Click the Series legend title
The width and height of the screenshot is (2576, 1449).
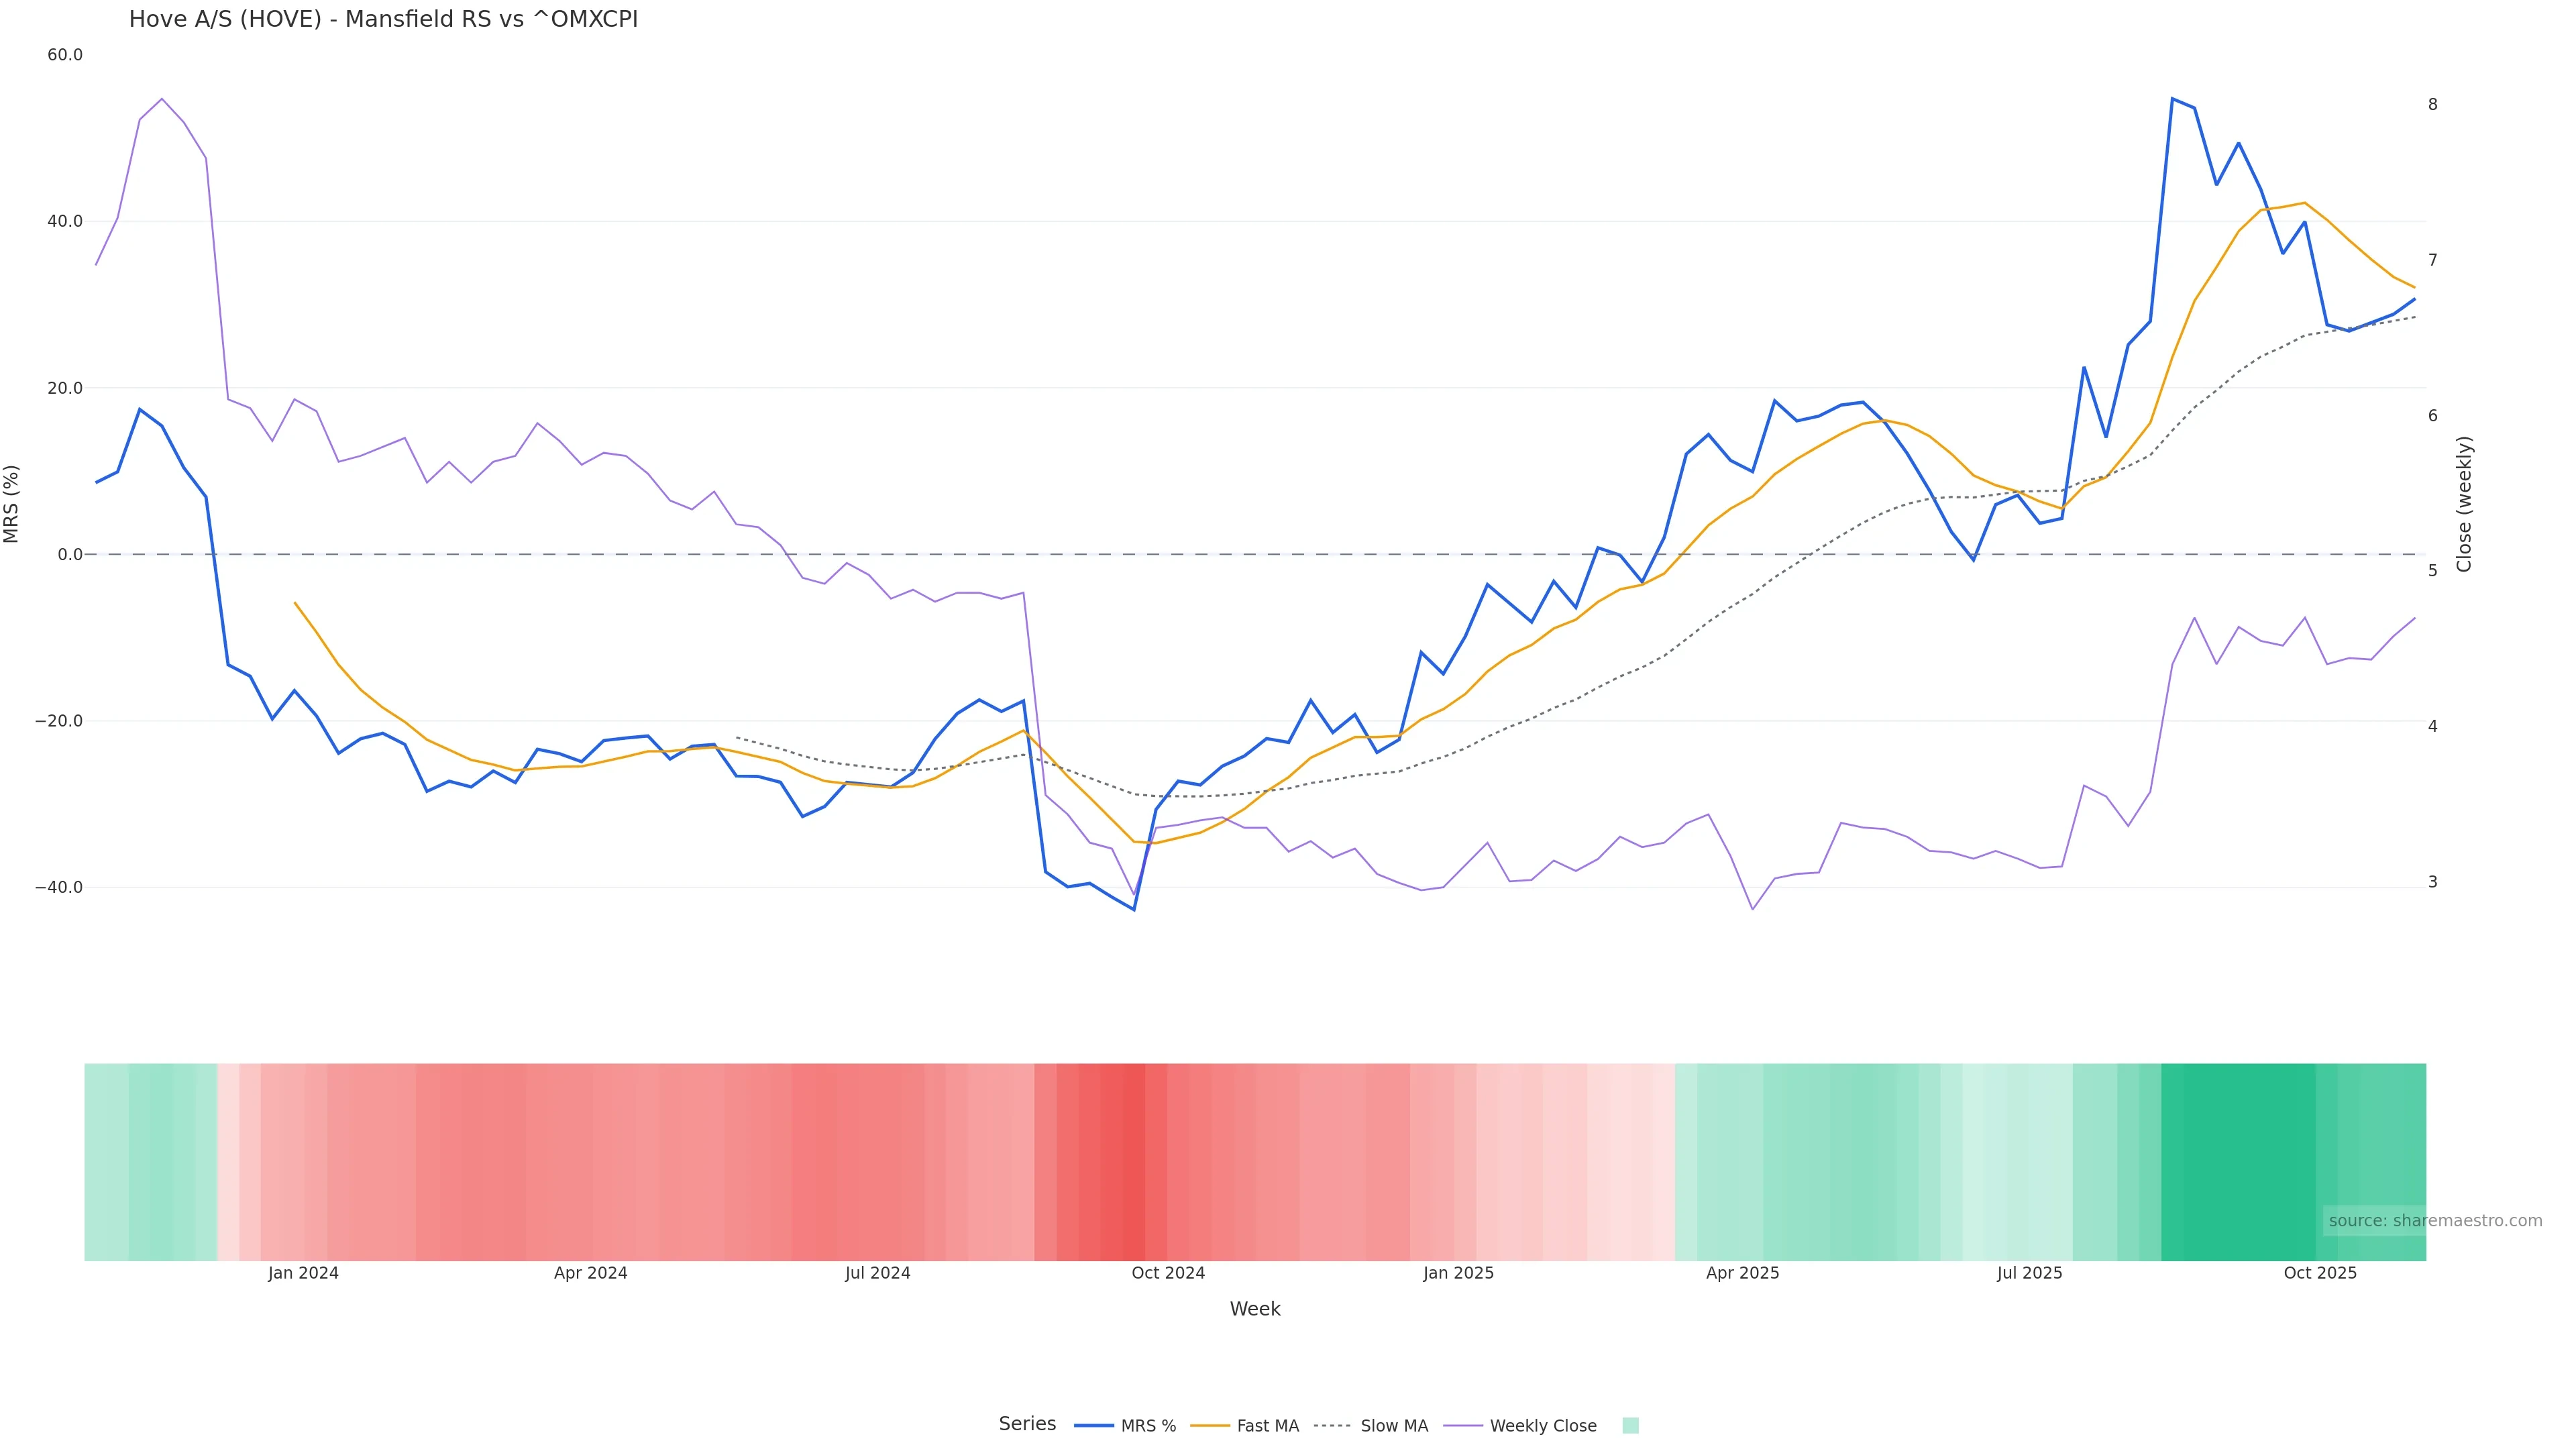point(1027,1424)
